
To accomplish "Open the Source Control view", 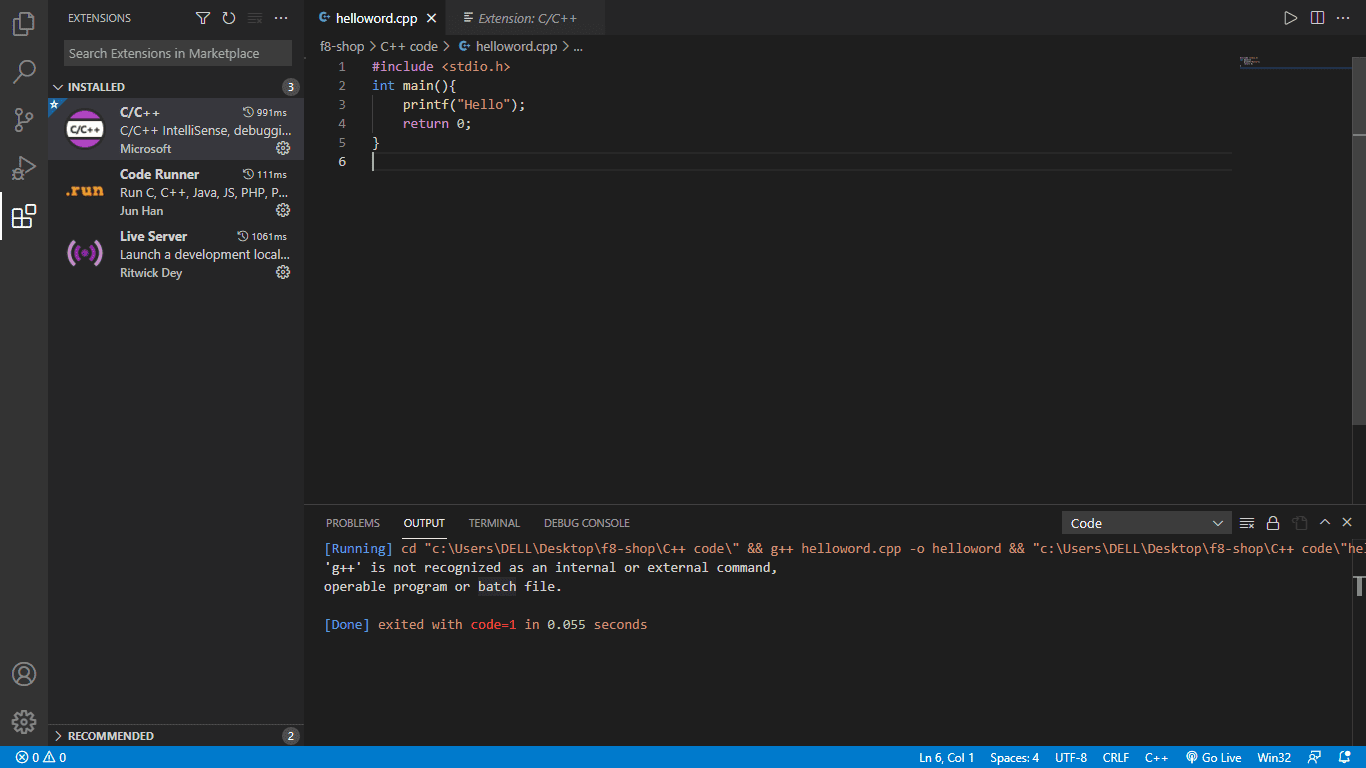I will tap(24, 120).
